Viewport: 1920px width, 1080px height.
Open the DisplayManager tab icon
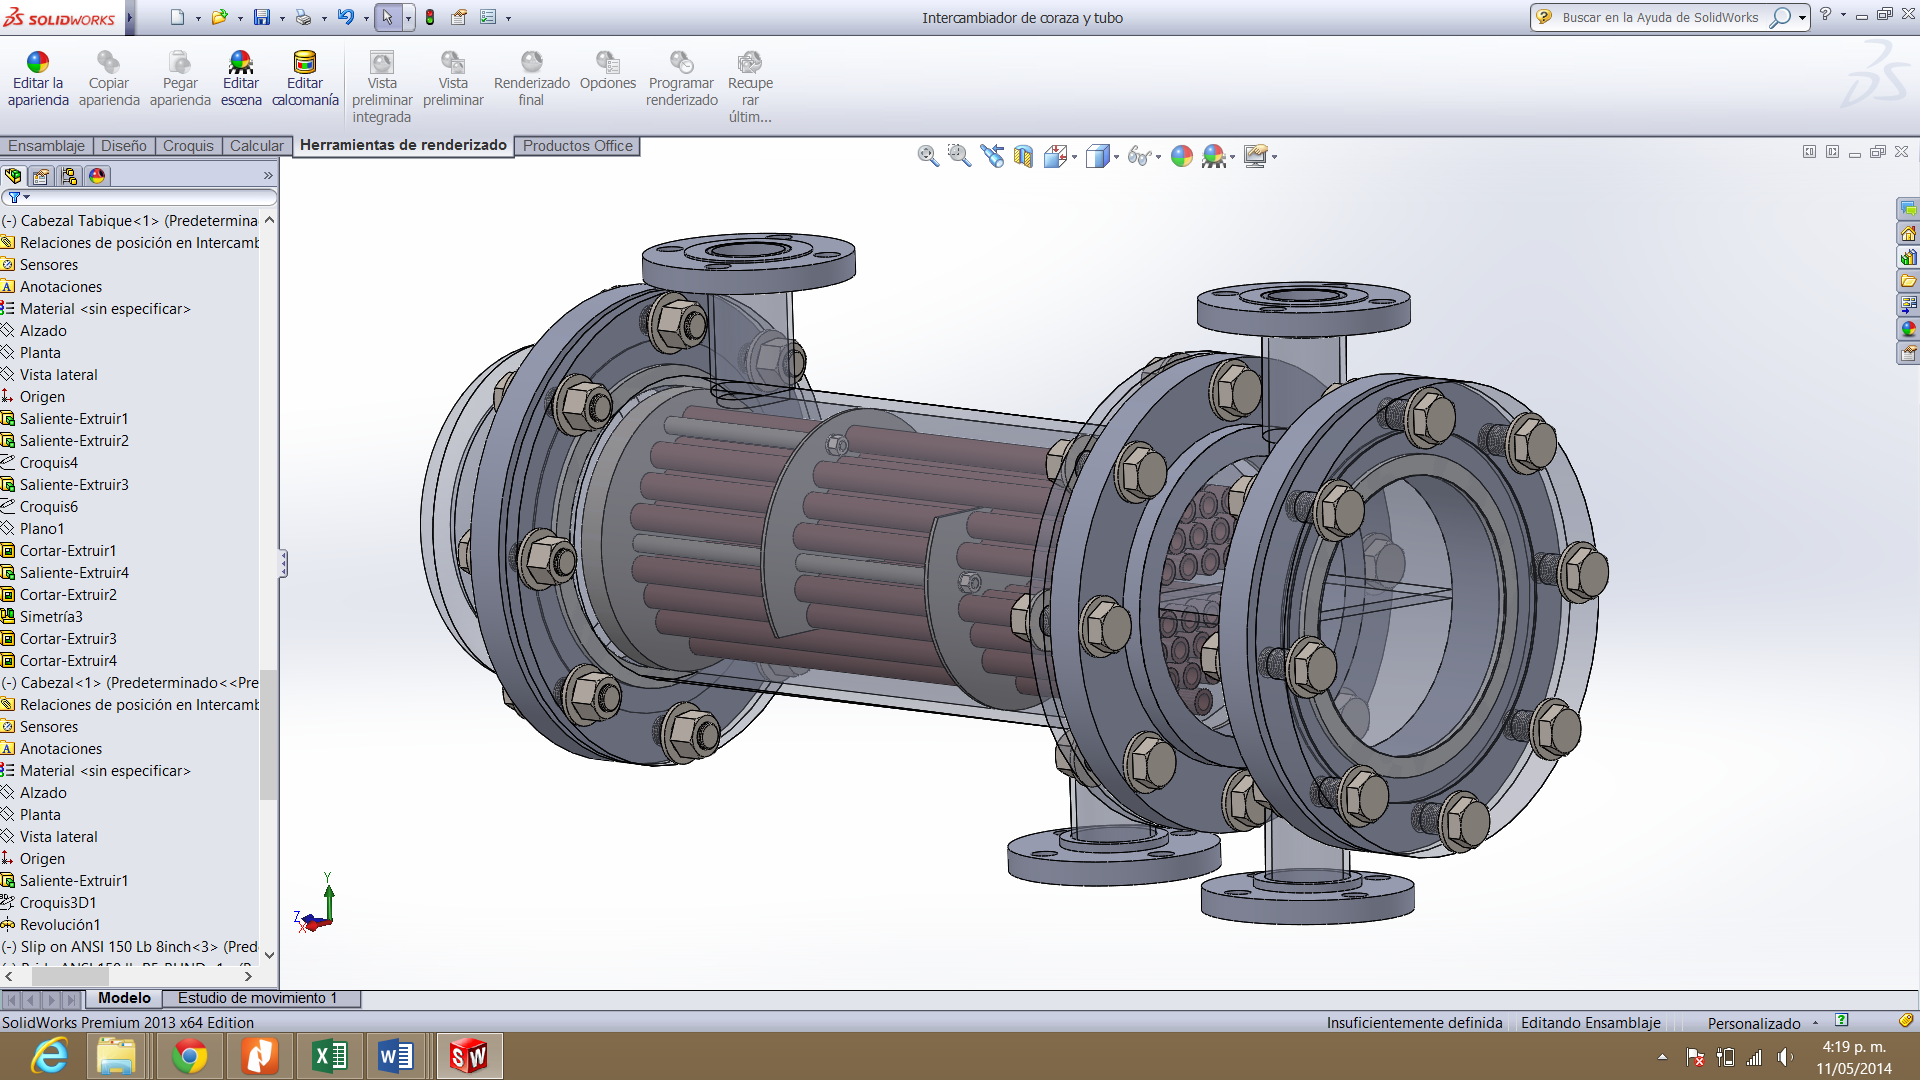coord(97,176)
